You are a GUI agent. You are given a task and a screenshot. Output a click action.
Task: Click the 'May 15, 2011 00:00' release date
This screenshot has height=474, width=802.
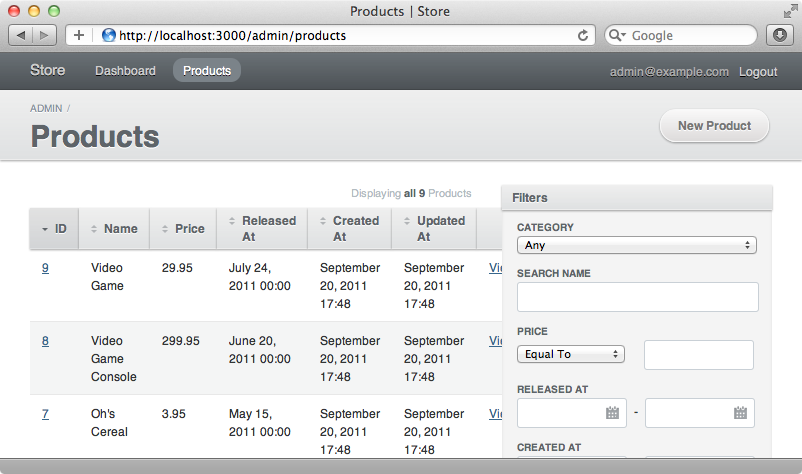click(x=260, y=423)
